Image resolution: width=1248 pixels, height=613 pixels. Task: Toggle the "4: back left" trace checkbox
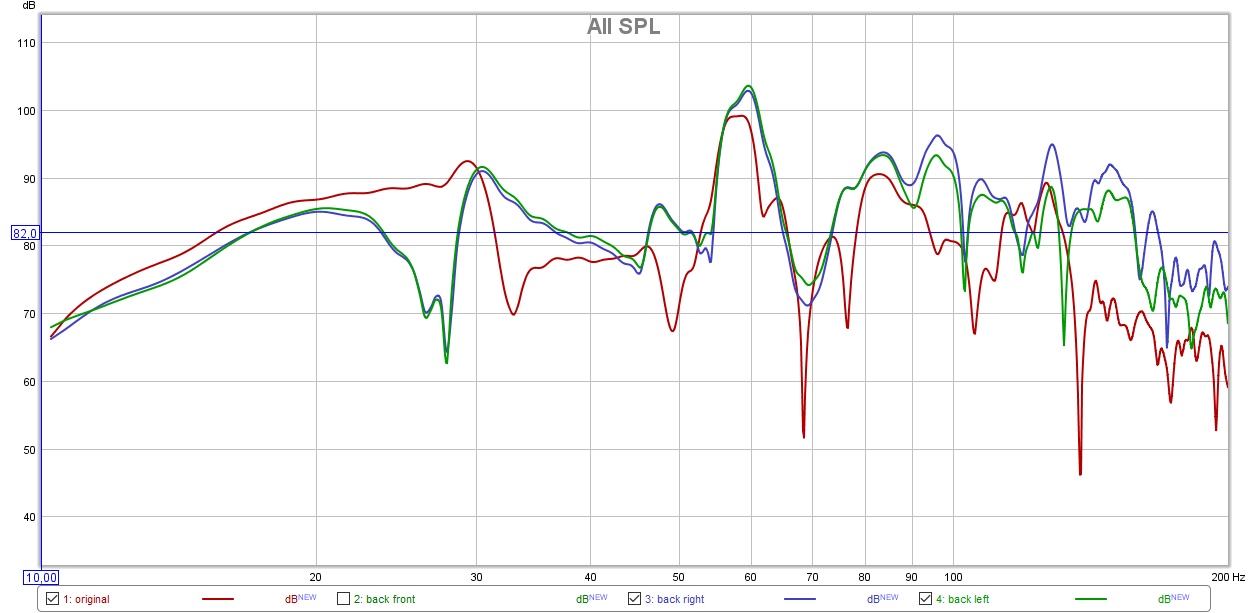click(x=925, y=599)
